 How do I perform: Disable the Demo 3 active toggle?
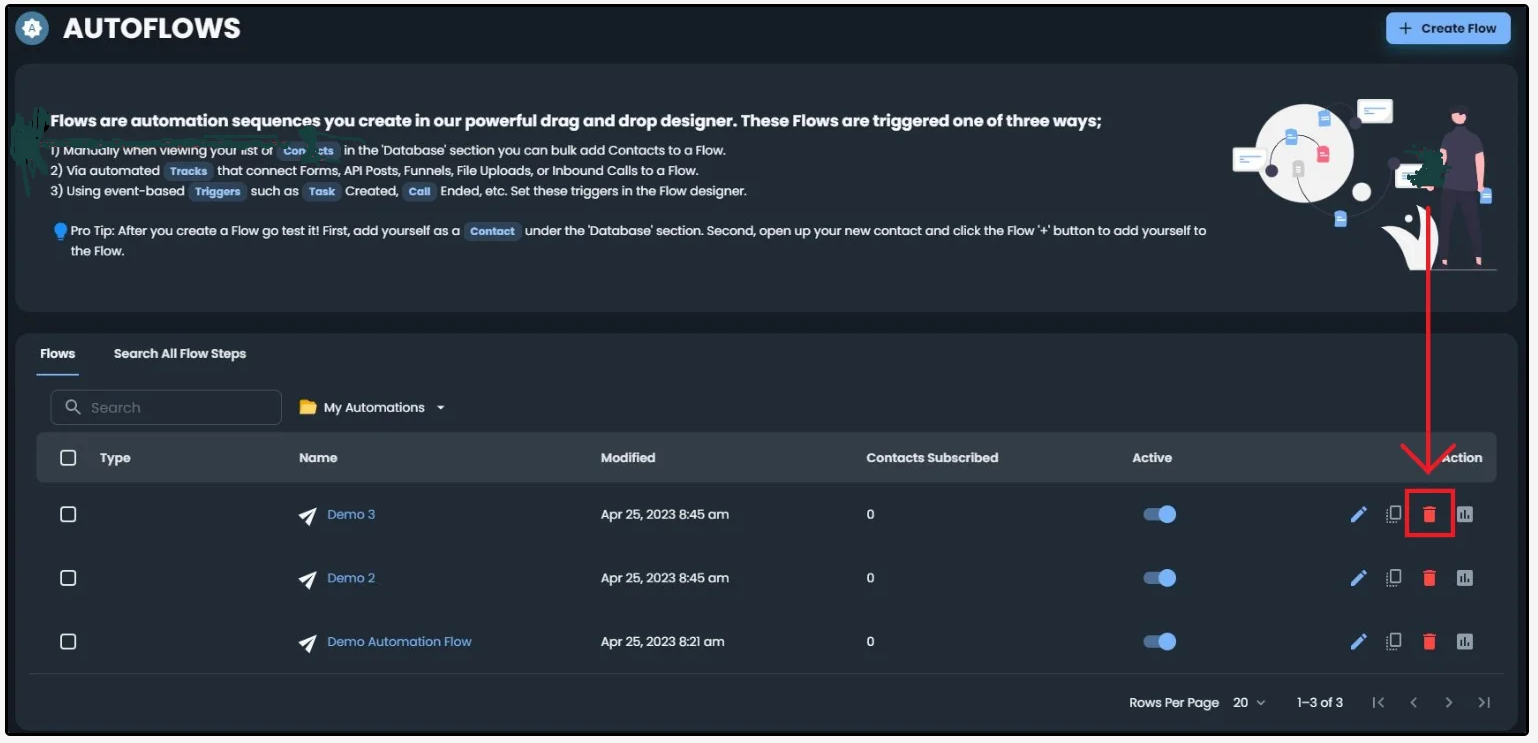(1160, 514)
